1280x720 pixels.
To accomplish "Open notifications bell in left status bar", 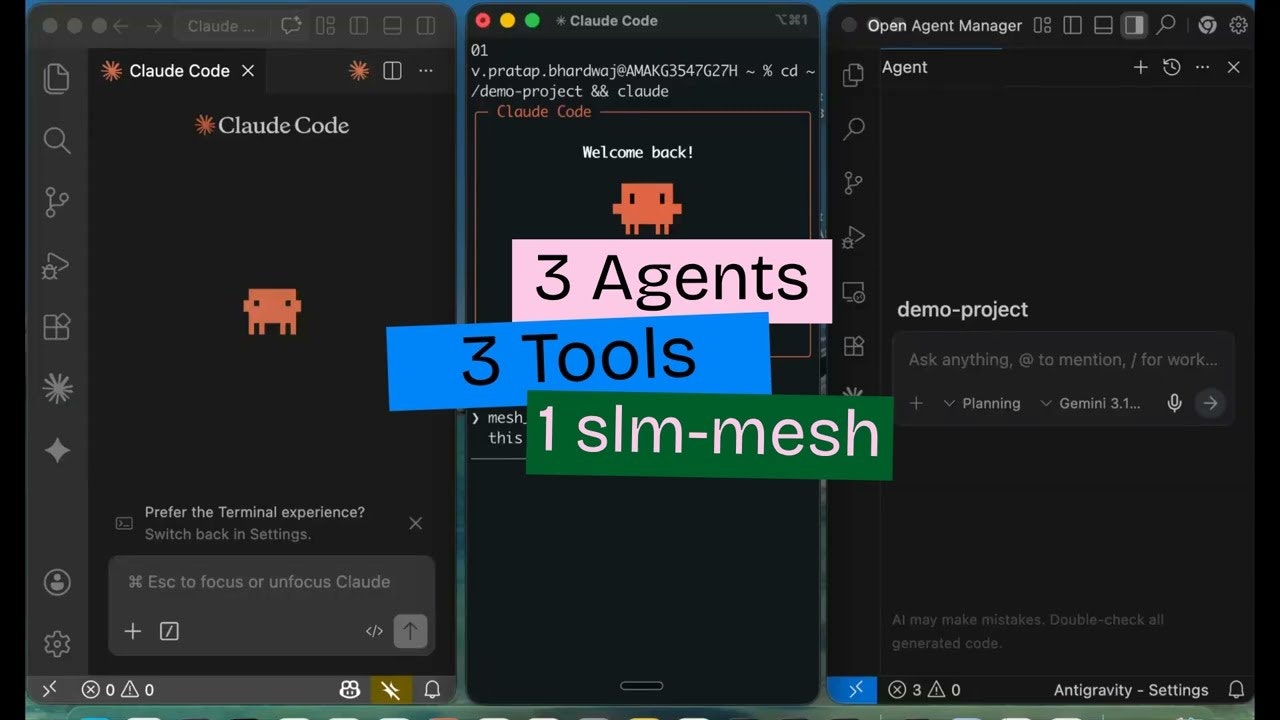I will (432, 689).
